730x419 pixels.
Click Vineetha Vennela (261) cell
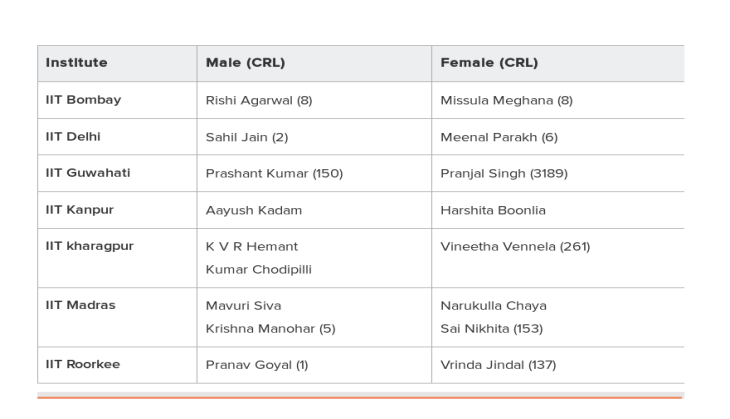(x=515, y=247)
